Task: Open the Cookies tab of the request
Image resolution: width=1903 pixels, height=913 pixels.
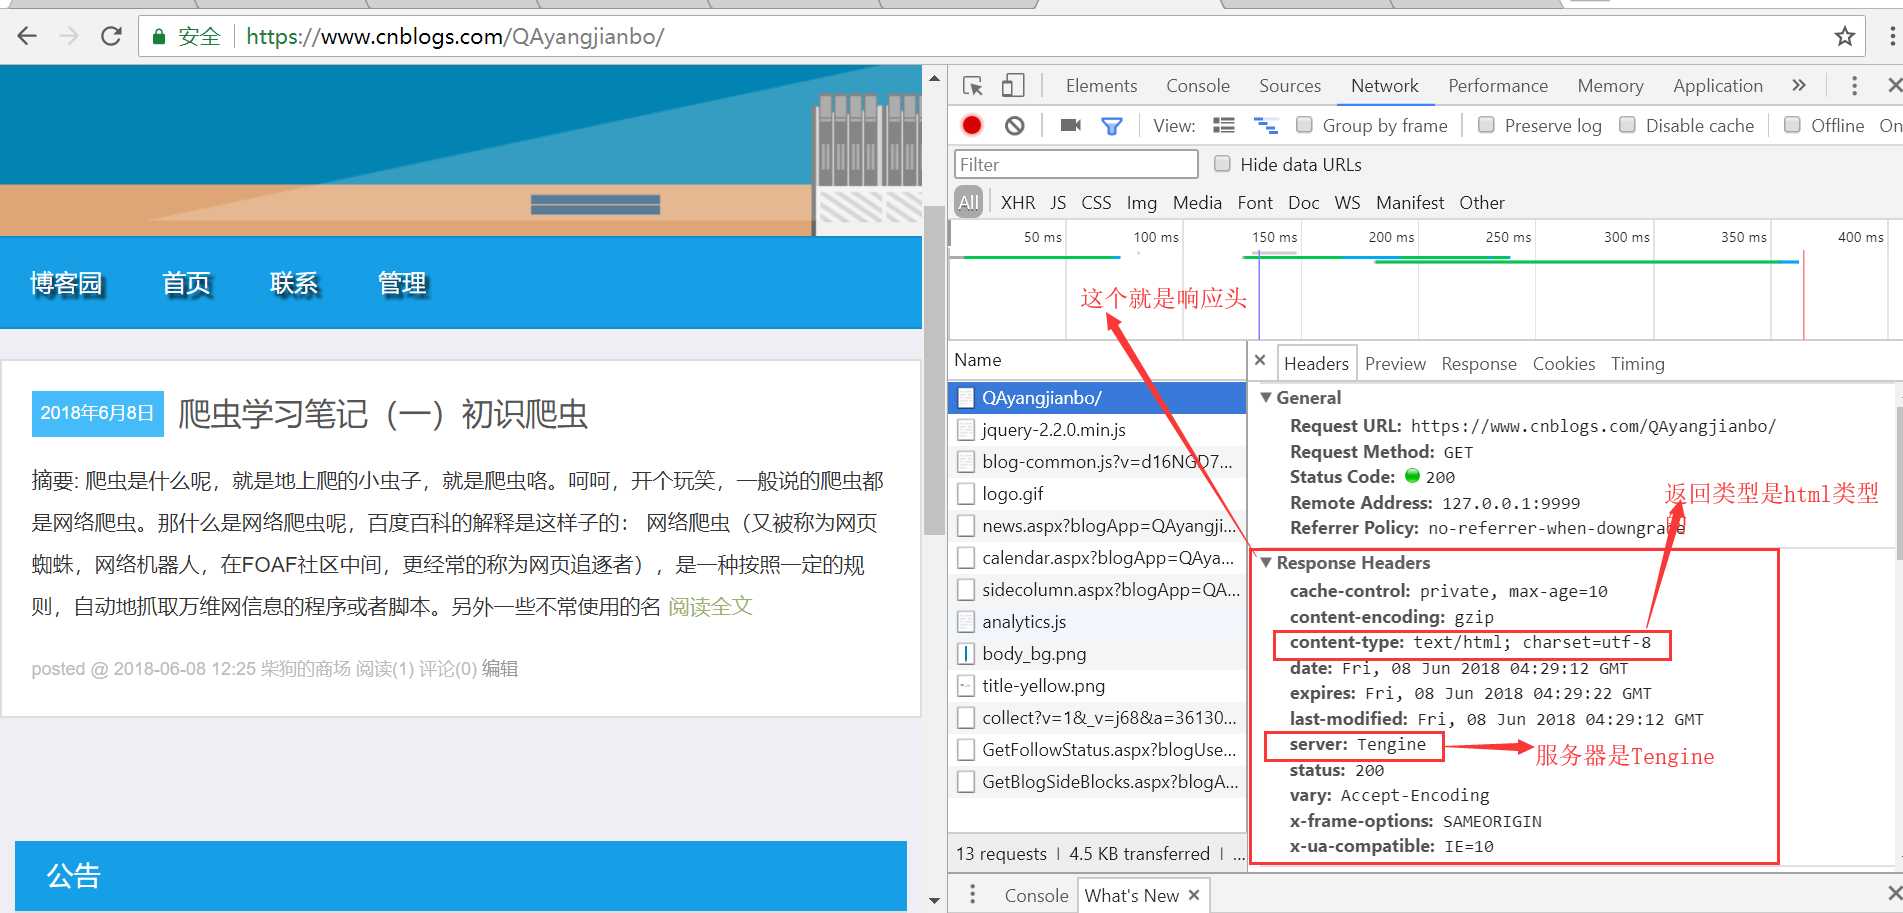Action: point(1564,364)
